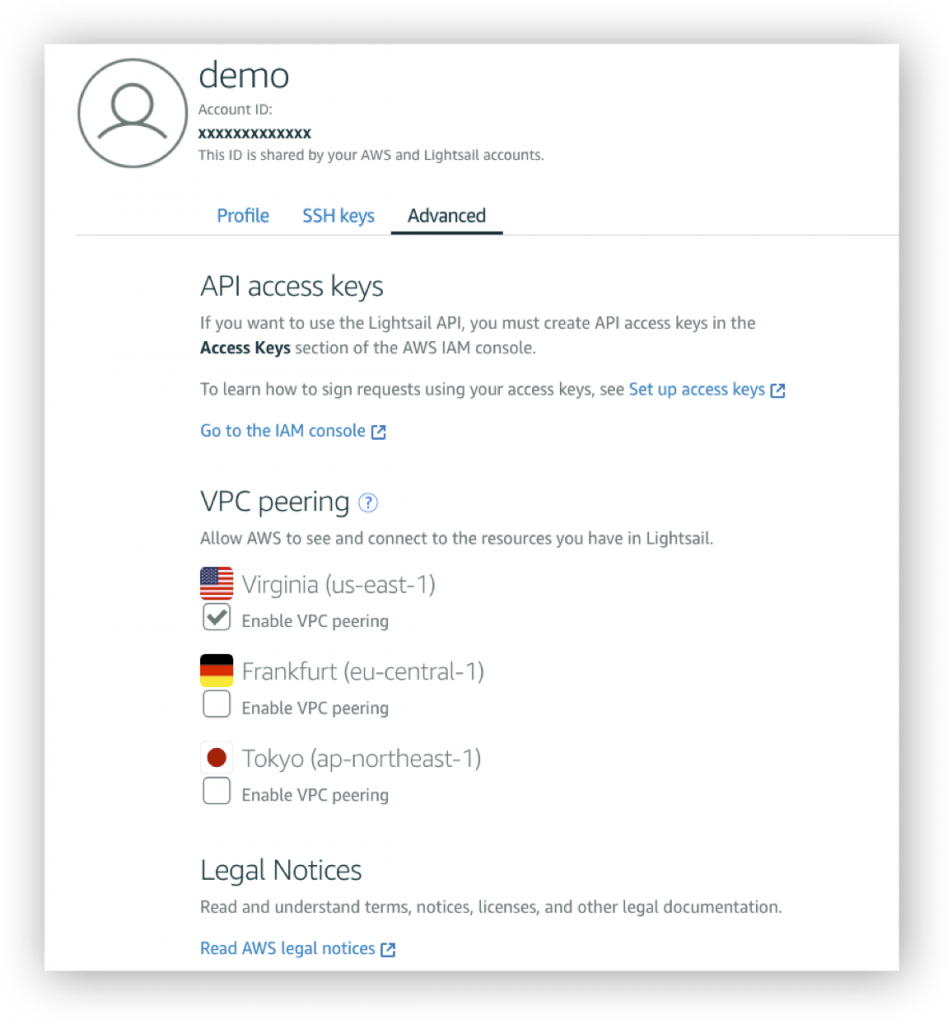Open the SSH keys tab

pos(338,216)
